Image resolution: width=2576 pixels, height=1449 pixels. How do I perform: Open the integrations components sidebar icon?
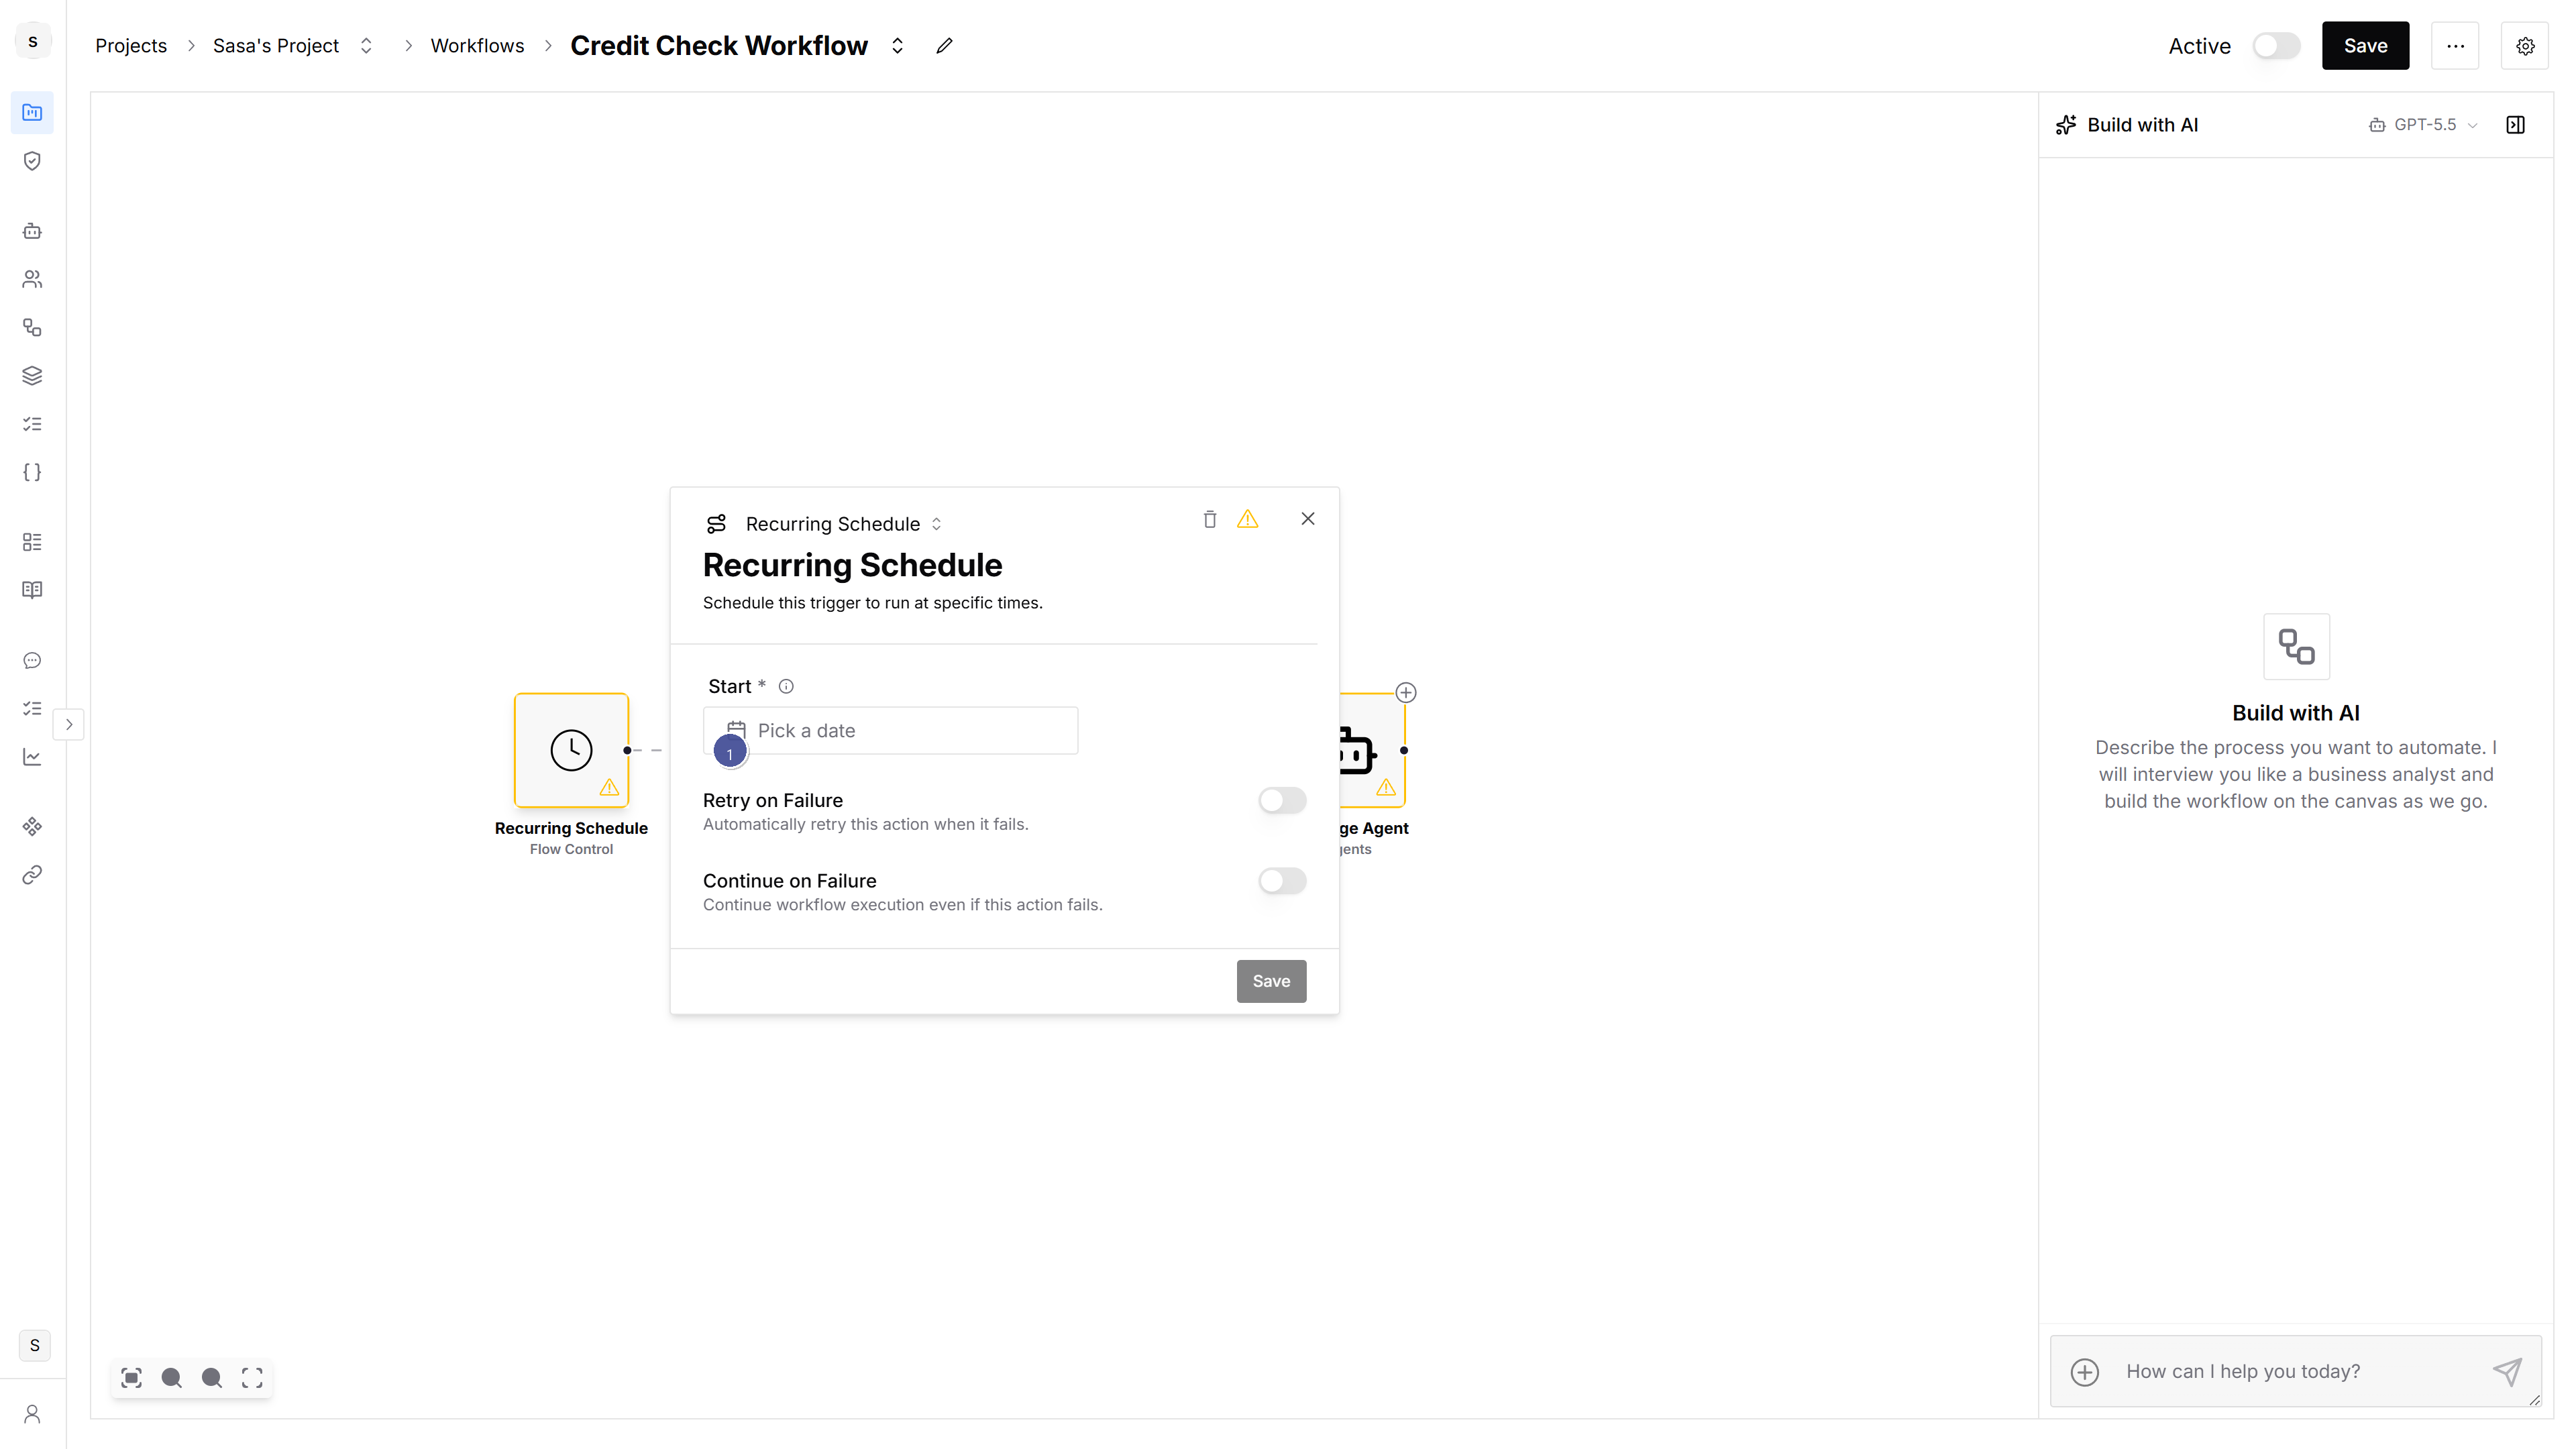click(x=32, y=827)
